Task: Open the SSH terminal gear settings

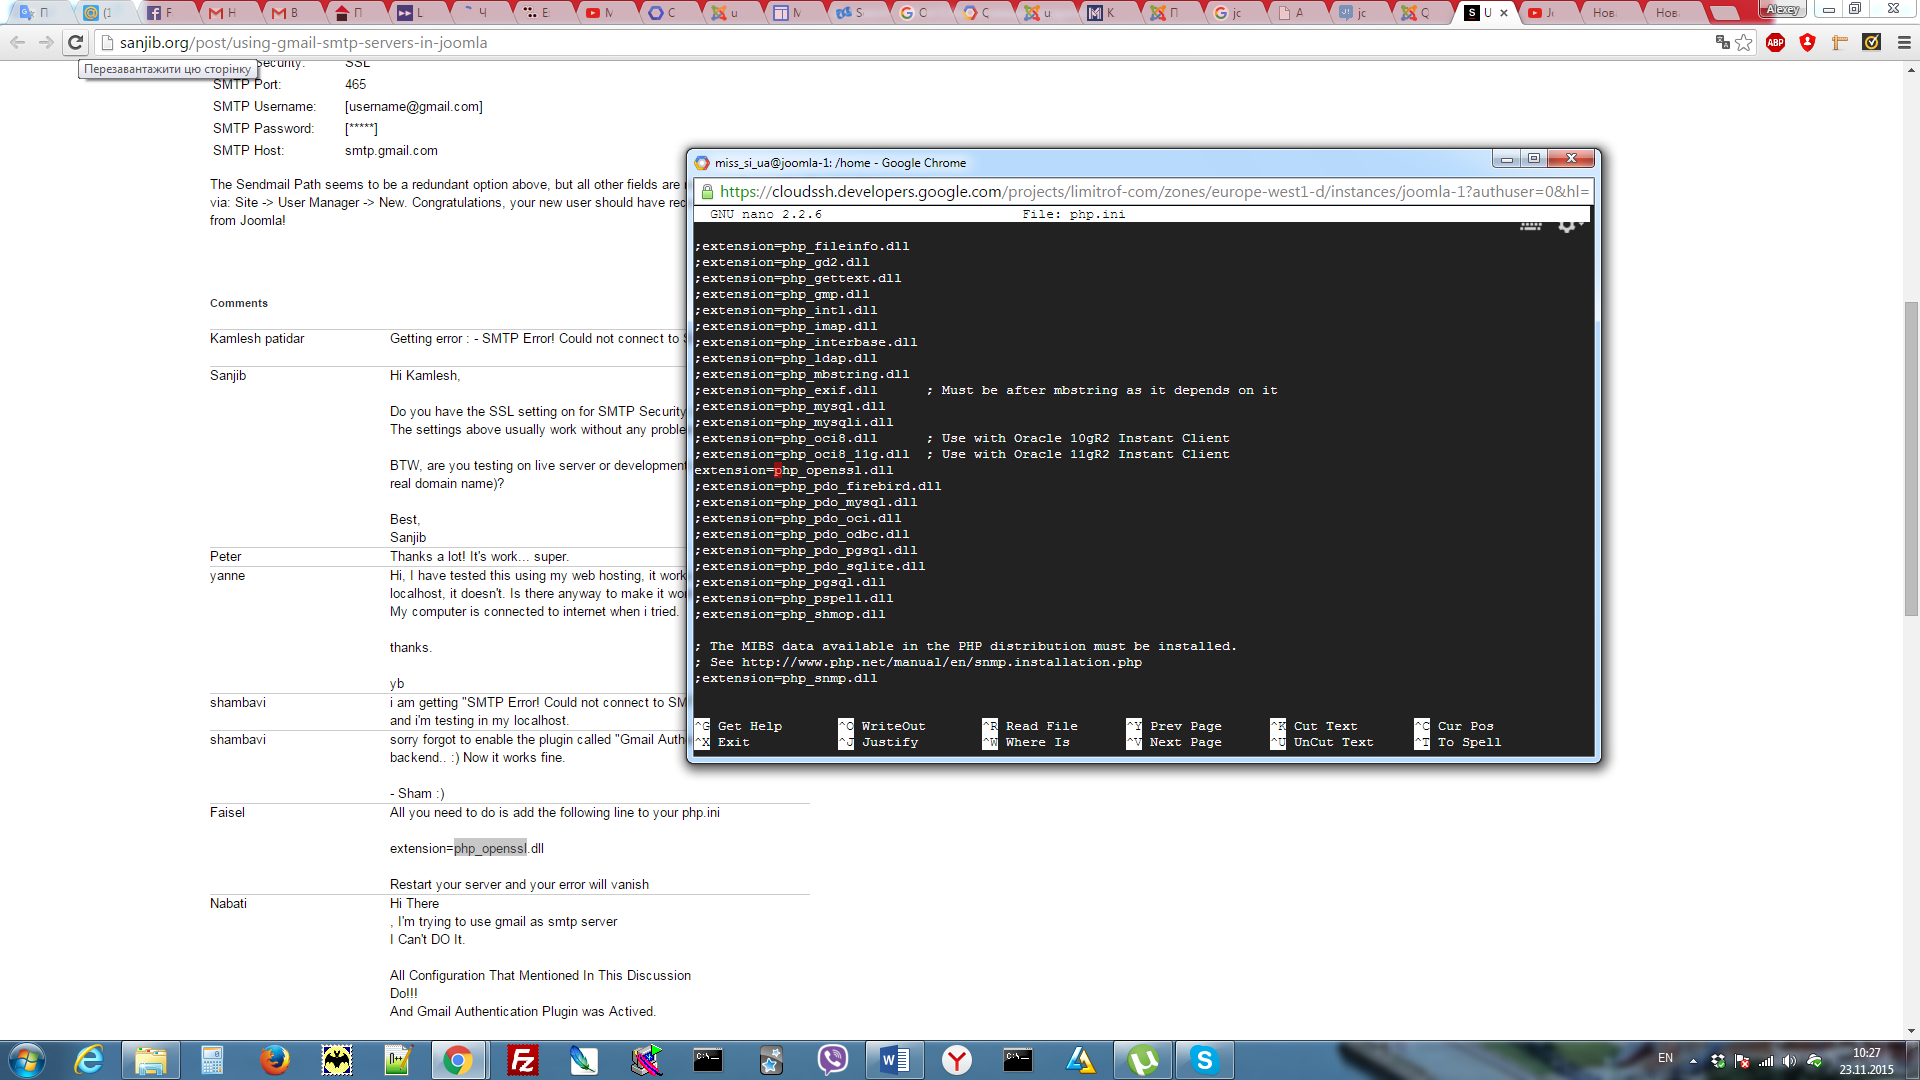Action: point(1567,225)
